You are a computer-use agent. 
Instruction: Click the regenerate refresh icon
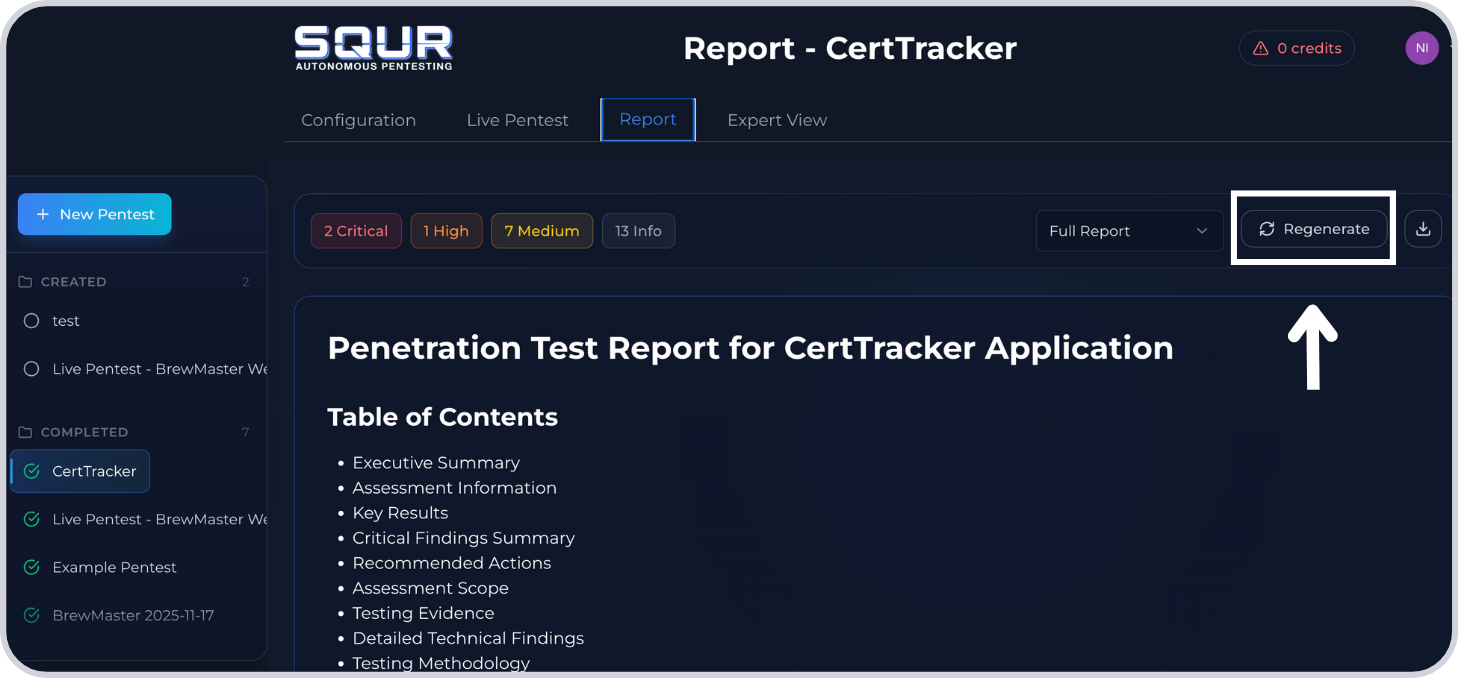[x=1267, y=229]
